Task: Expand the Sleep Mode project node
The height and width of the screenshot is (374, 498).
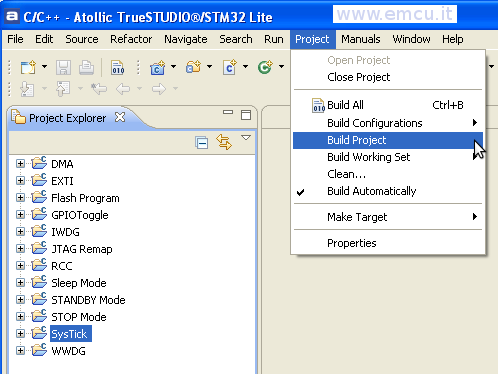Action: coord(20,283)
